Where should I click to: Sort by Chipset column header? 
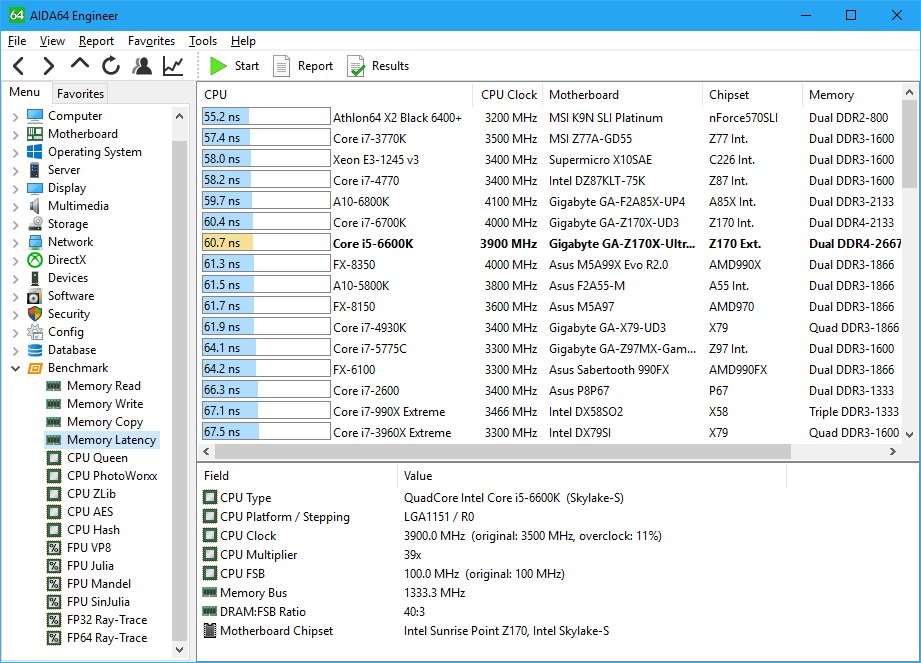pos(752,95)
